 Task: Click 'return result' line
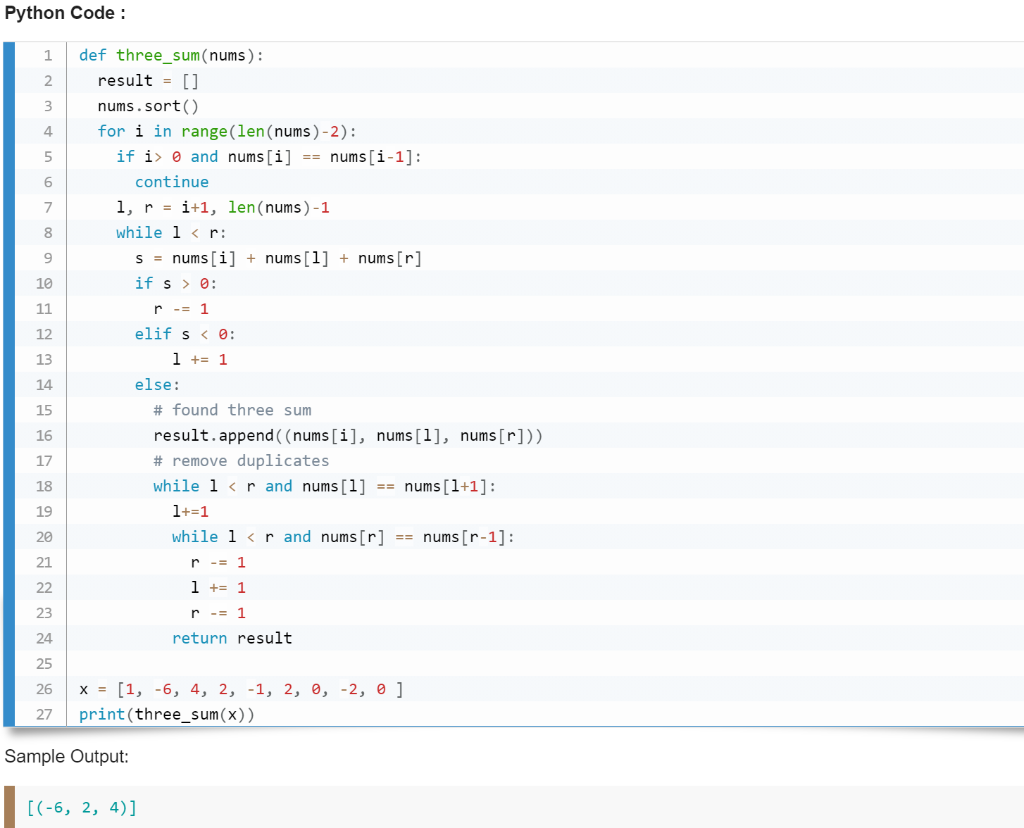232,638
